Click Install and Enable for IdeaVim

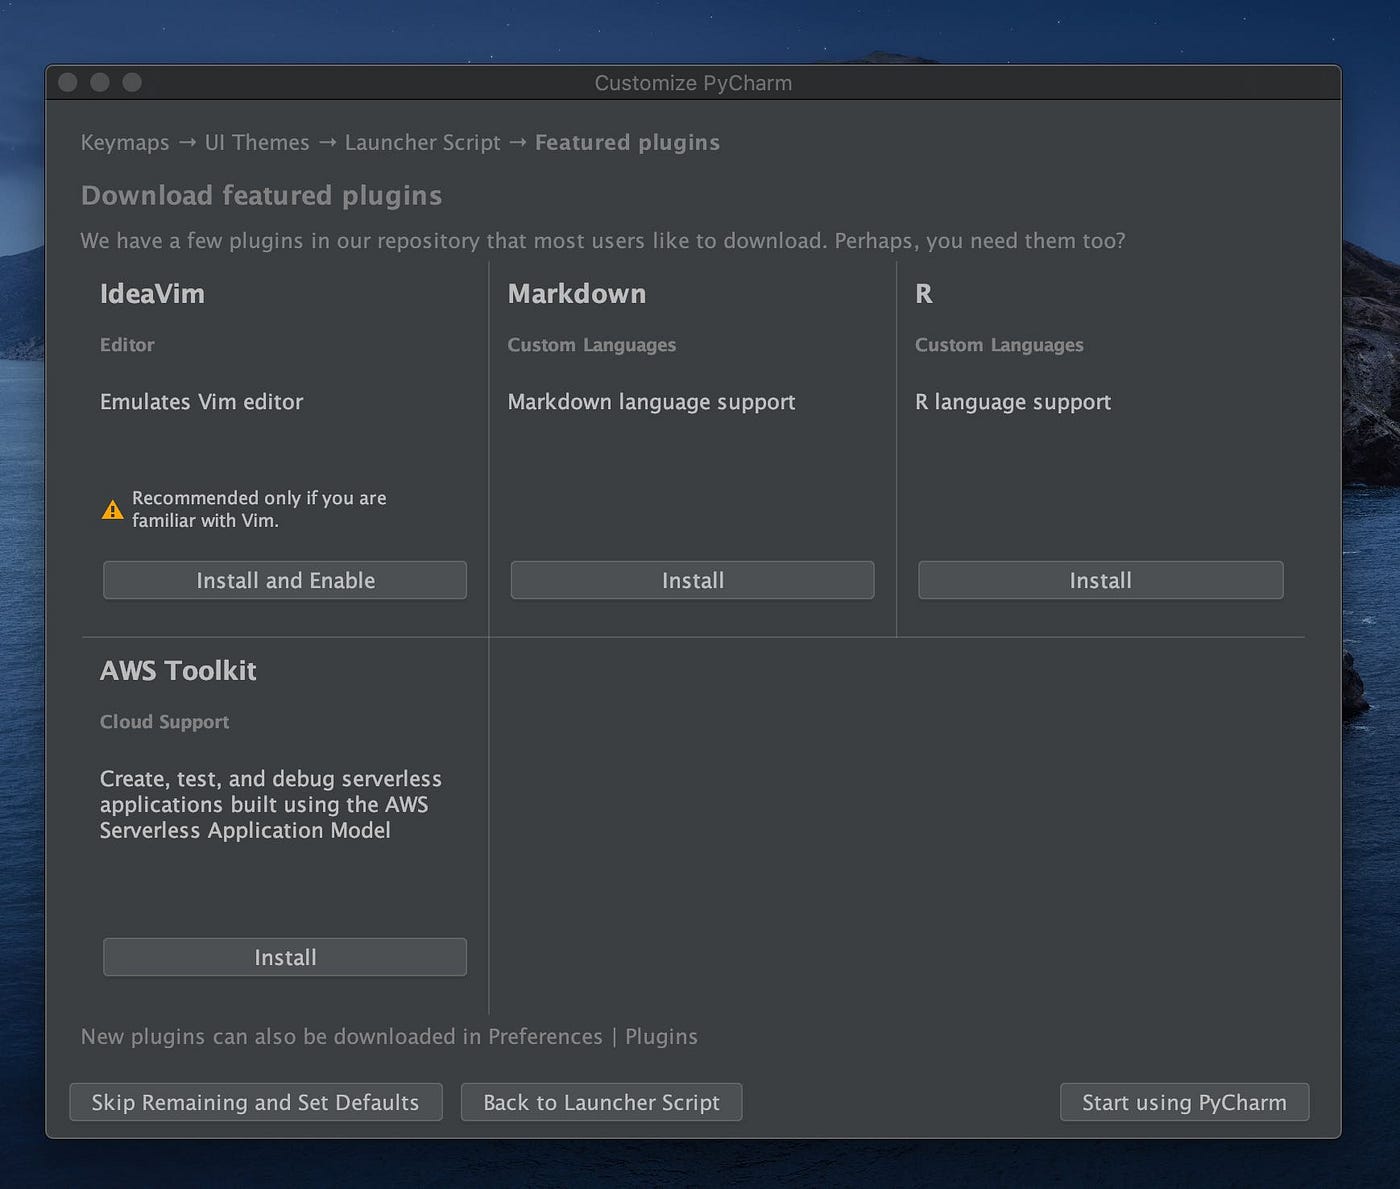click(284, 580)
